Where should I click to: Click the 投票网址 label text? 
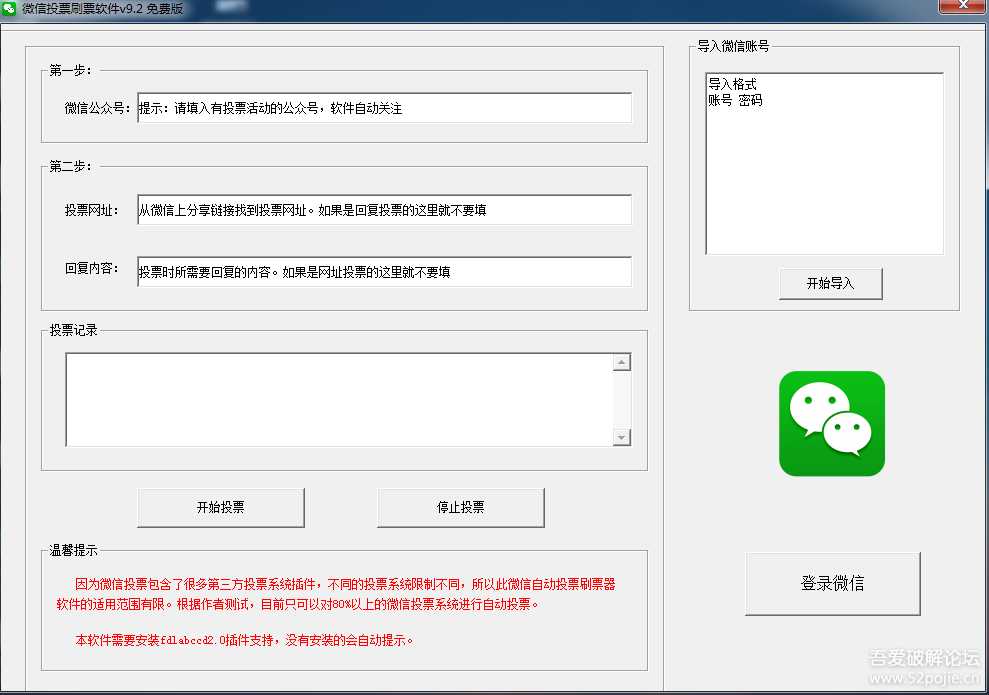click(x=91, y=210)
